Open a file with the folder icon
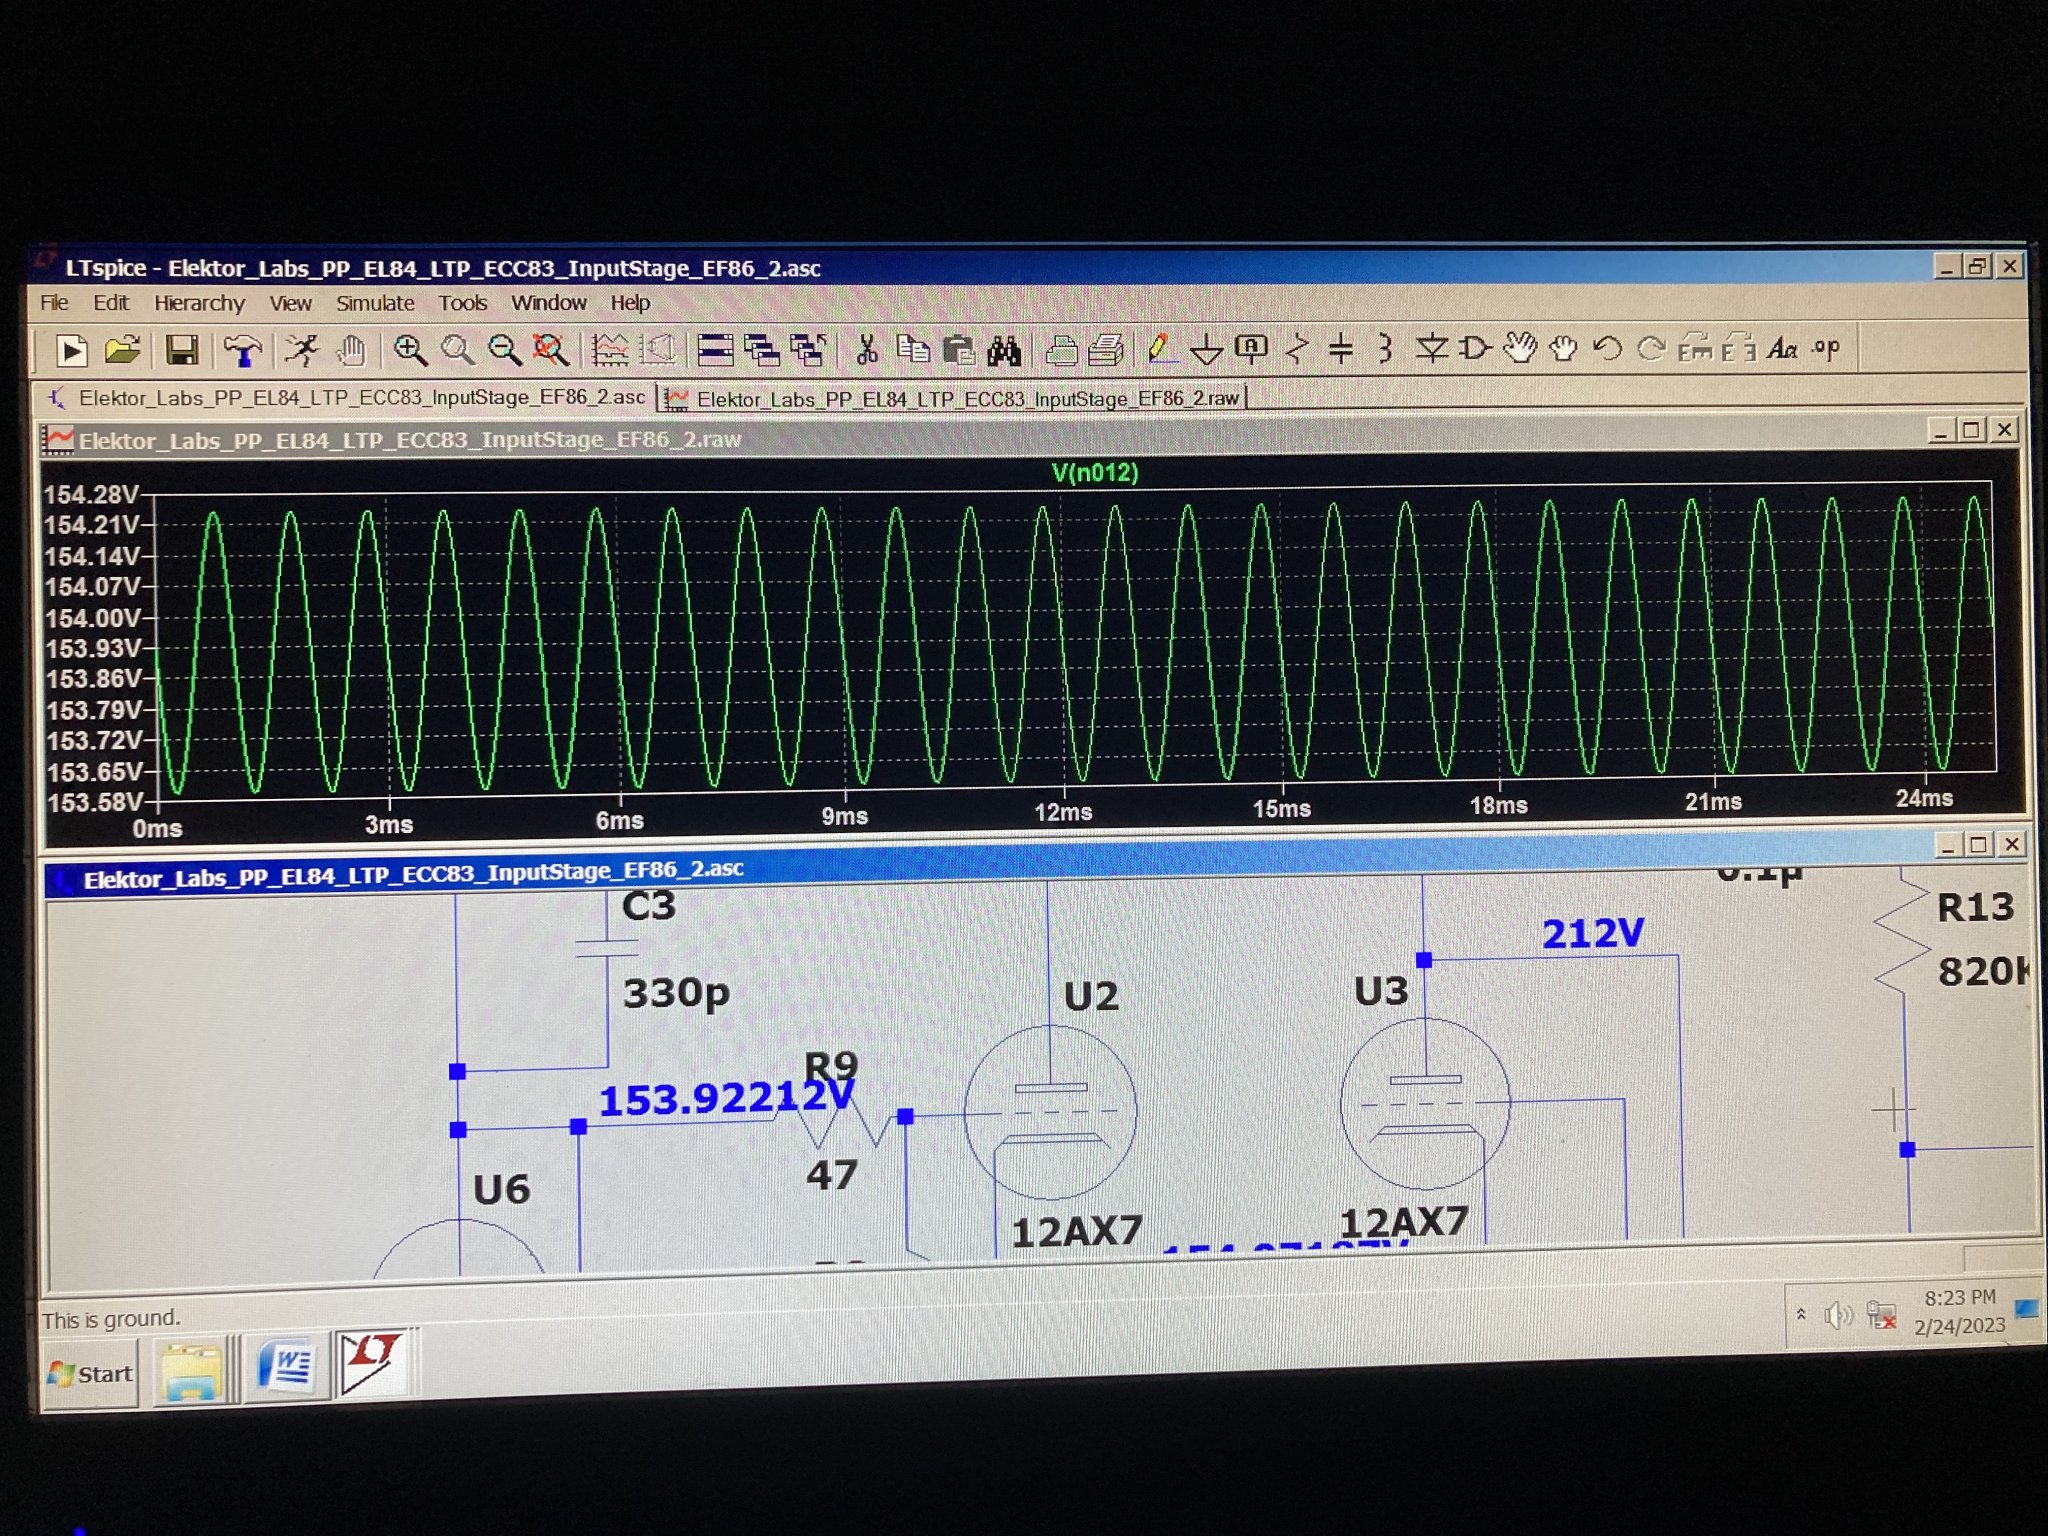 [x=122, y=350]
